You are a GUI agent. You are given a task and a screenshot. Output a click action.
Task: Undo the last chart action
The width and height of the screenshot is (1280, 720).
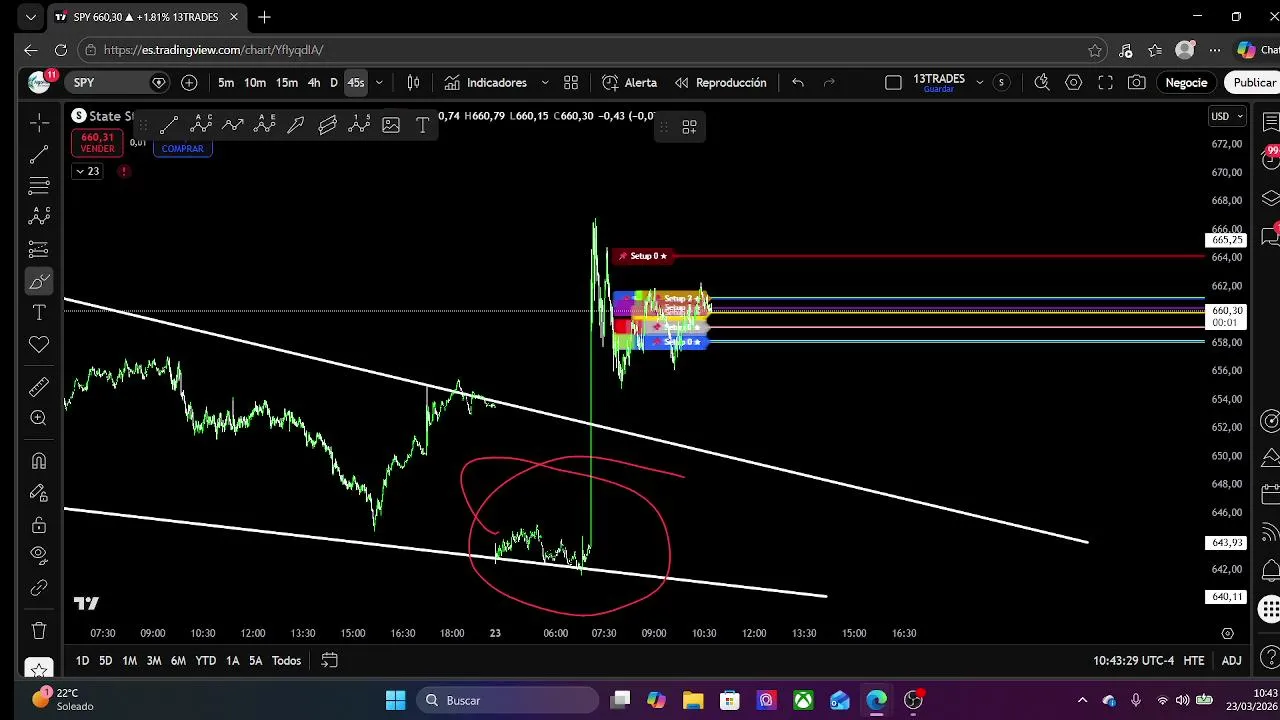[x=798, y=83]
